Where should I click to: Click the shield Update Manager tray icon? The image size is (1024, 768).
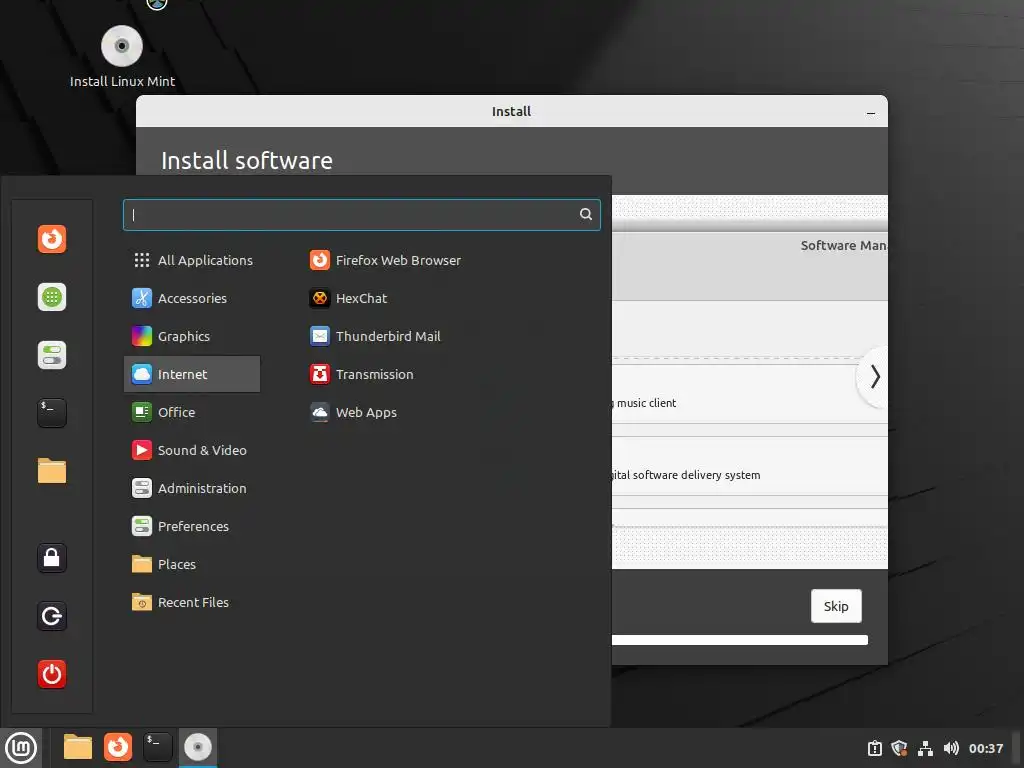[899, 748]
